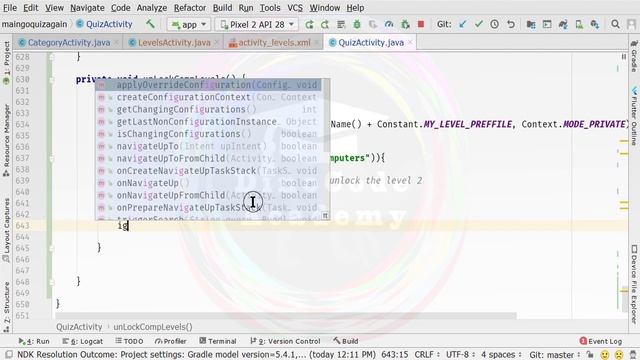
Task: Collapse code fold at line 630
Action: click(x=51, y=80)
